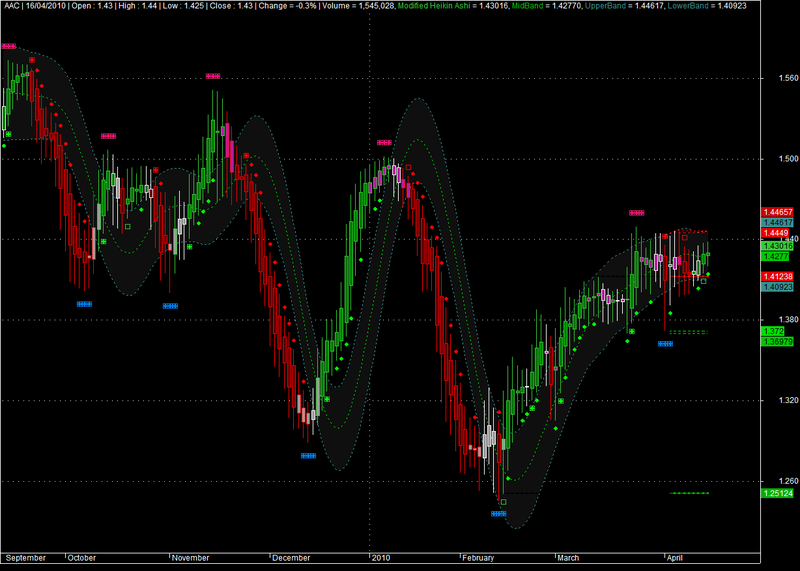
Task: Click the 2010 label on time axis
Action: (381, 558)
